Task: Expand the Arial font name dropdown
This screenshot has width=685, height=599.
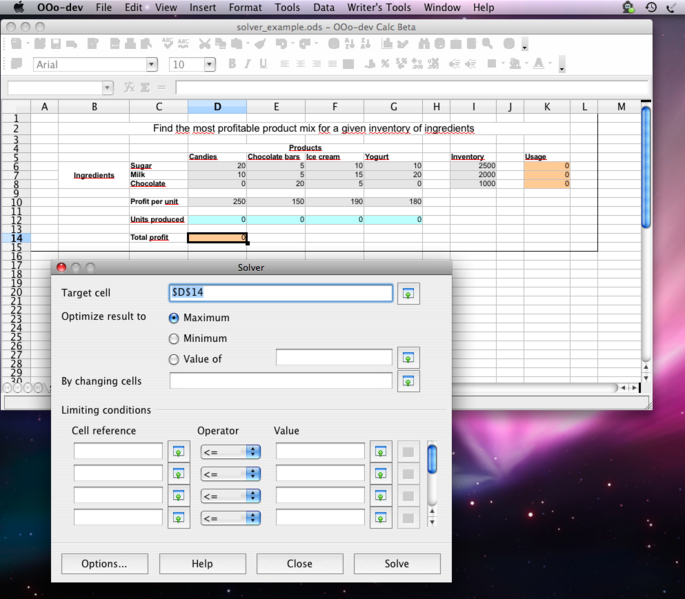Action: 152,65
